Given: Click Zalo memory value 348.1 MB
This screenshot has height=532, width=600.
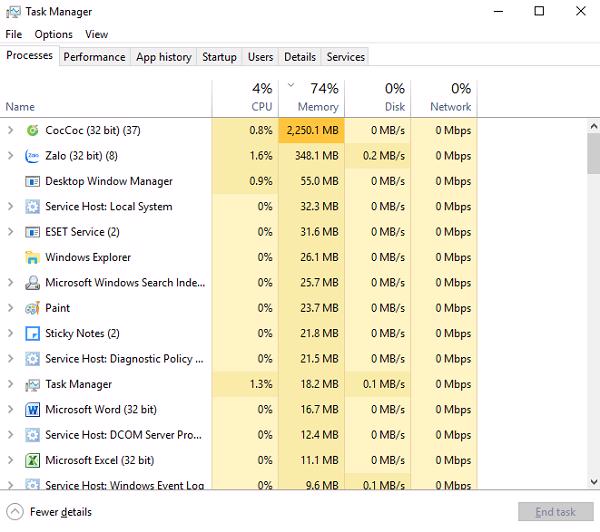Looking at the screenshot, I should [317, 156].
